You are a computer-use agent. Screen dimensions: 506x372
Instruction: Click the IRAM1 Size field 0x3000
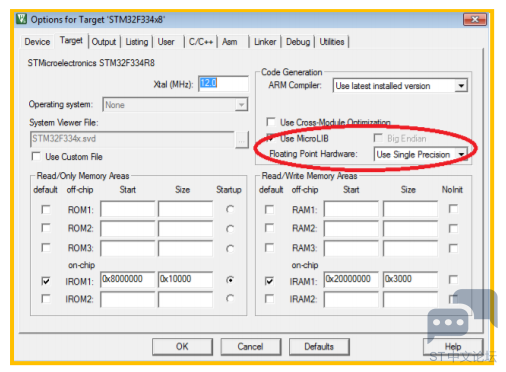tap(410, 279)
